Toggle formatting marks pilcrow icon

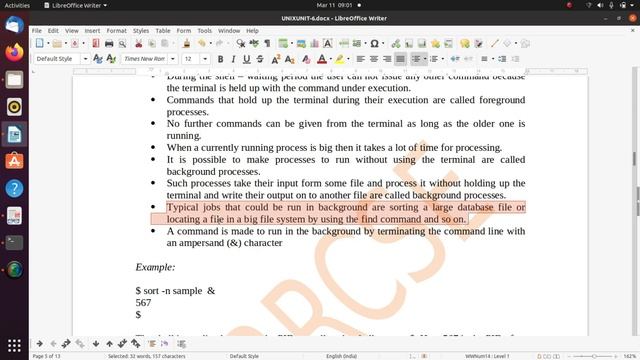tap(267, 43)
